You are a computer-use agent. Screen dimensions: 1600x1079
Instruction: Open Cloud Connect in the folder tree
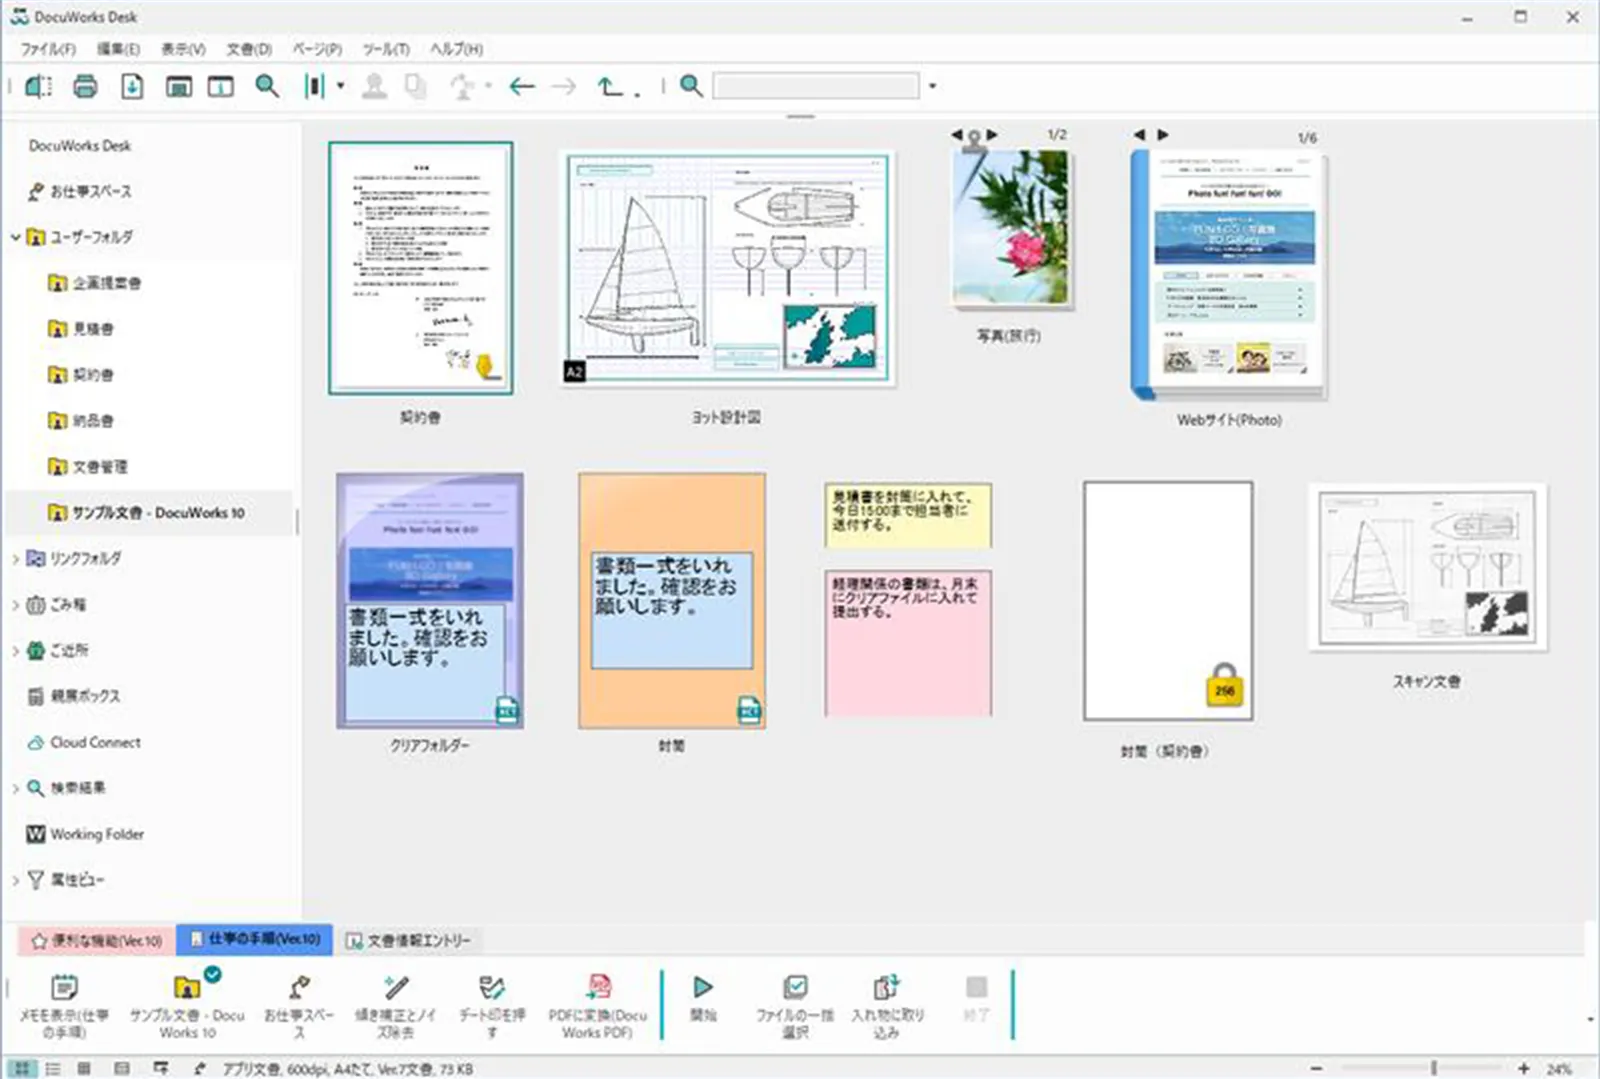click(x=83, y=742)
